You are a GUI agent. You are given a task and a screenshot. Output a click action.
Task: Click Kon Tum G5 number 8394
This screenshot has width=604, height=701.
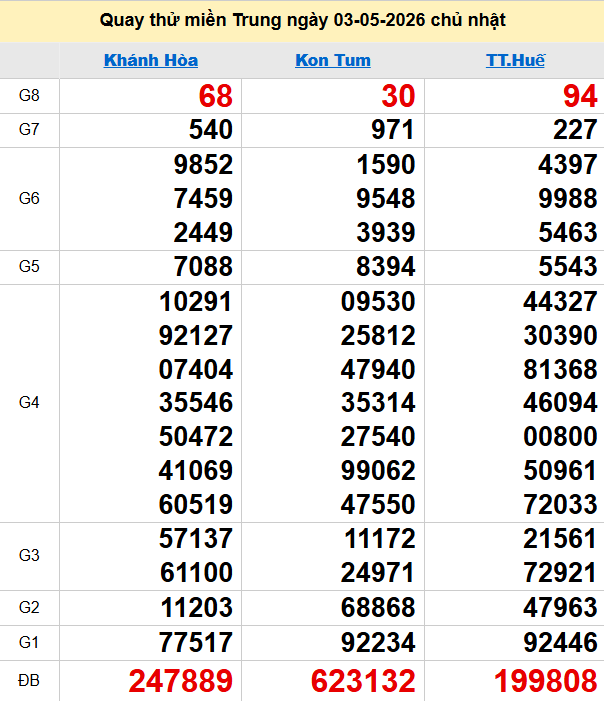(x=386, y=266)
